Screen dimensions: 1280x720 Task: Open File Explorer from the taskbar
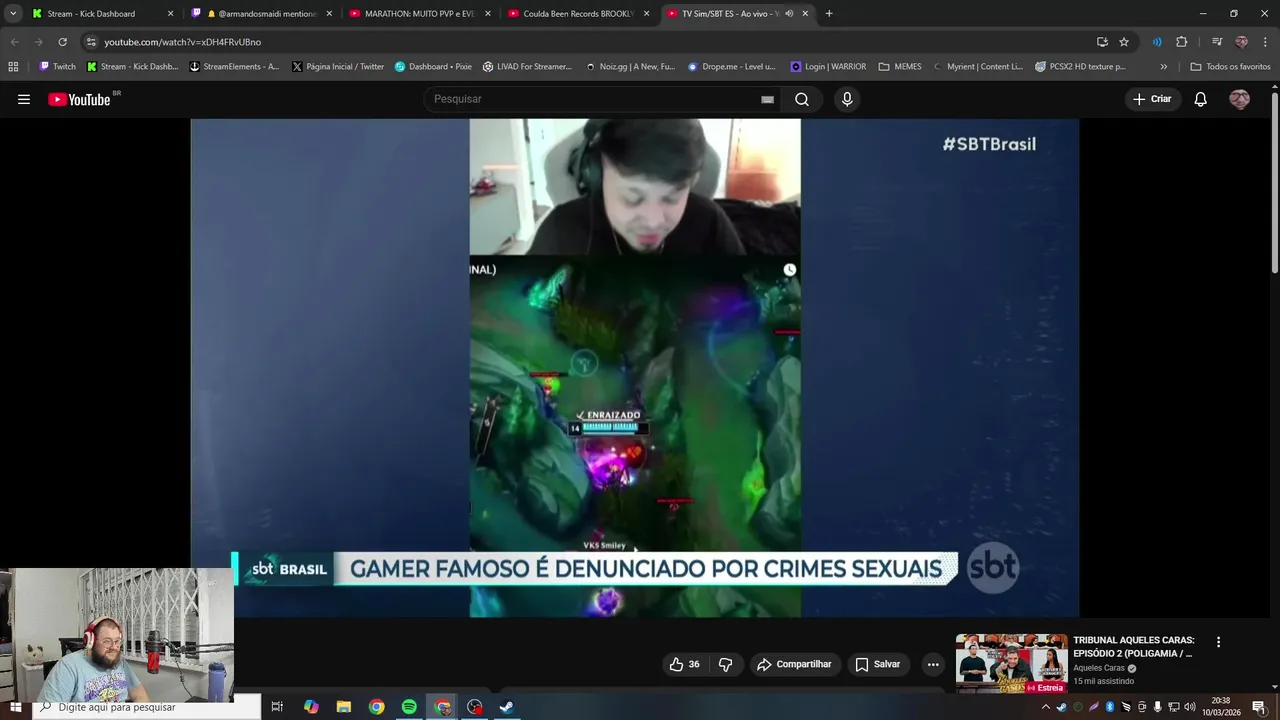(344, 707)
